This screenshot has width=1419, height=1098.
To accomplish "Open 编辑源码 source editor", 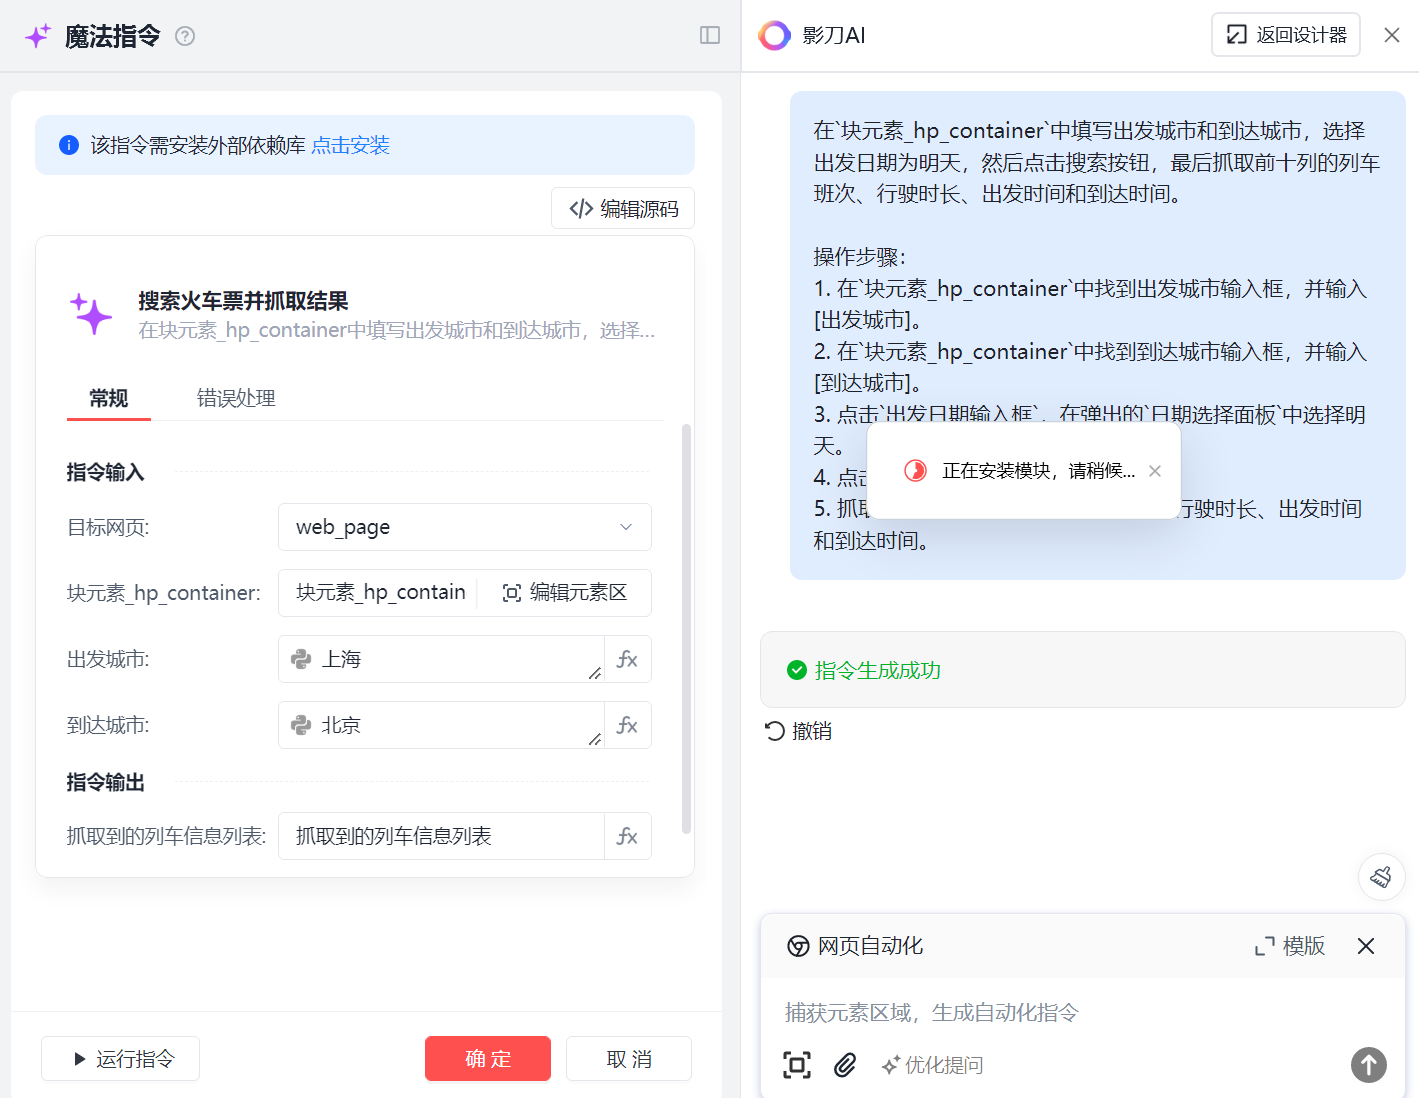I will (623, 208).
